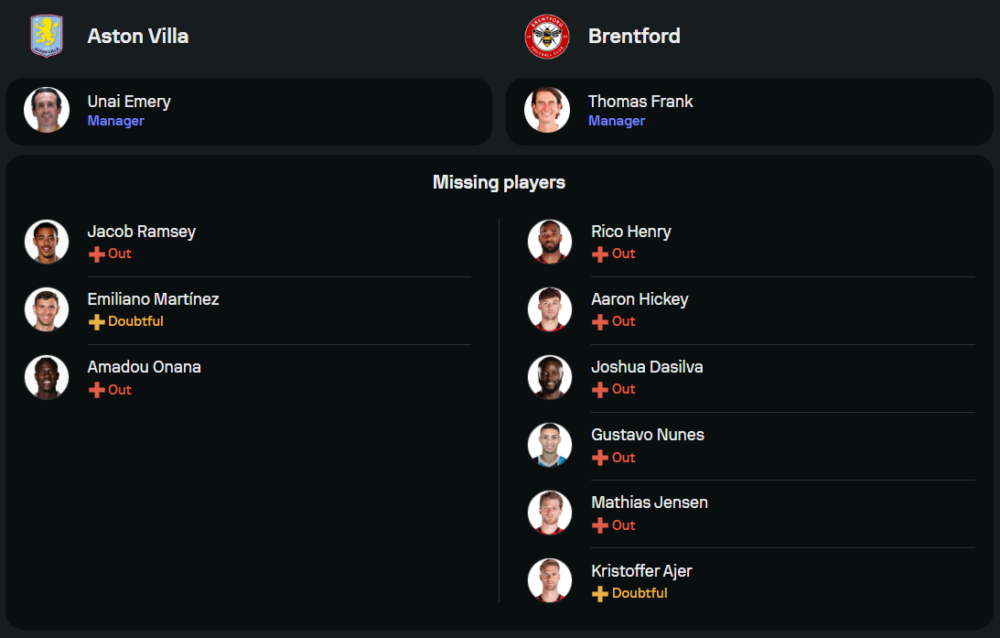The width and height of the screenshot is (1000, 638).
Task: Click Kristoffer Ajer's player avatar
Action: tap(550, 581)
